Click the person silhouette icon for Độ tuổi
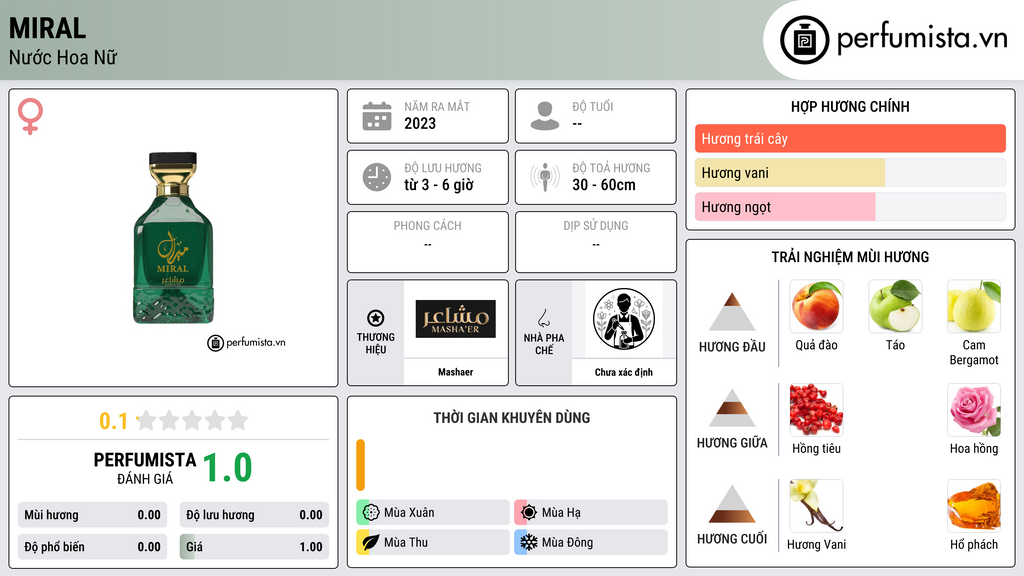 [x=545, y=116]
